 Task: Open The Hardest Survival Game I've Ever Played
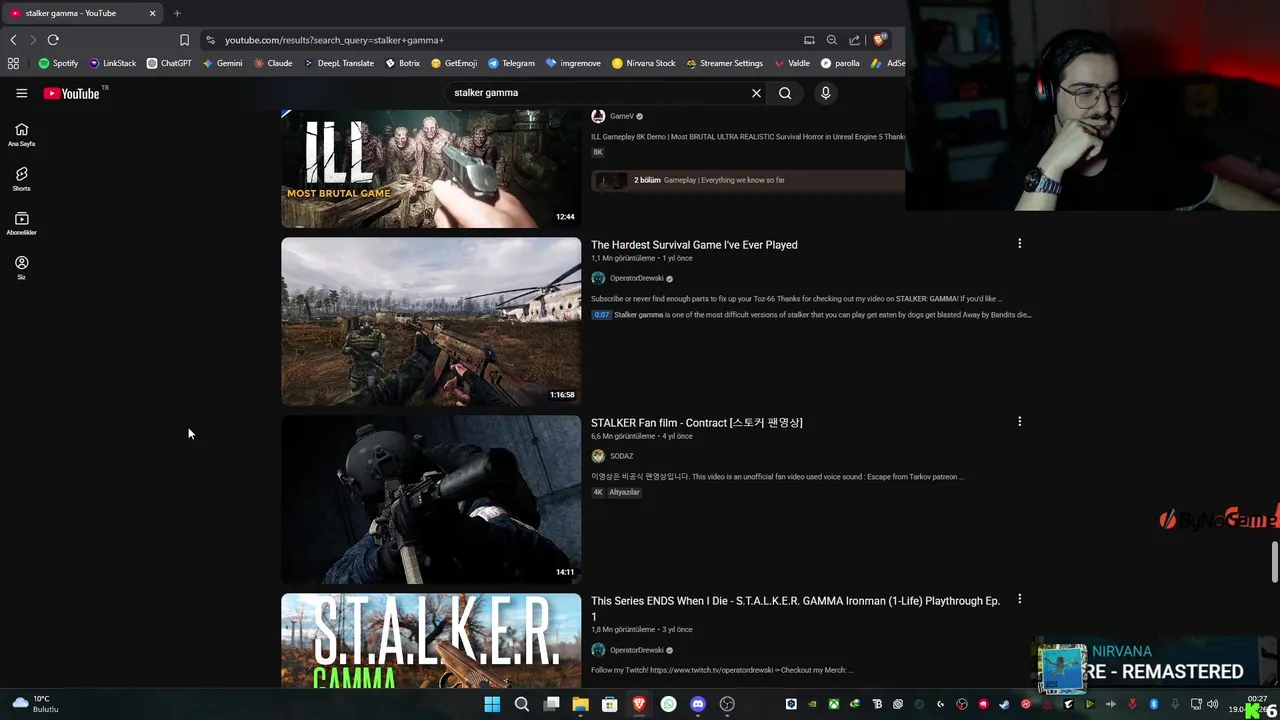[694, 245]
